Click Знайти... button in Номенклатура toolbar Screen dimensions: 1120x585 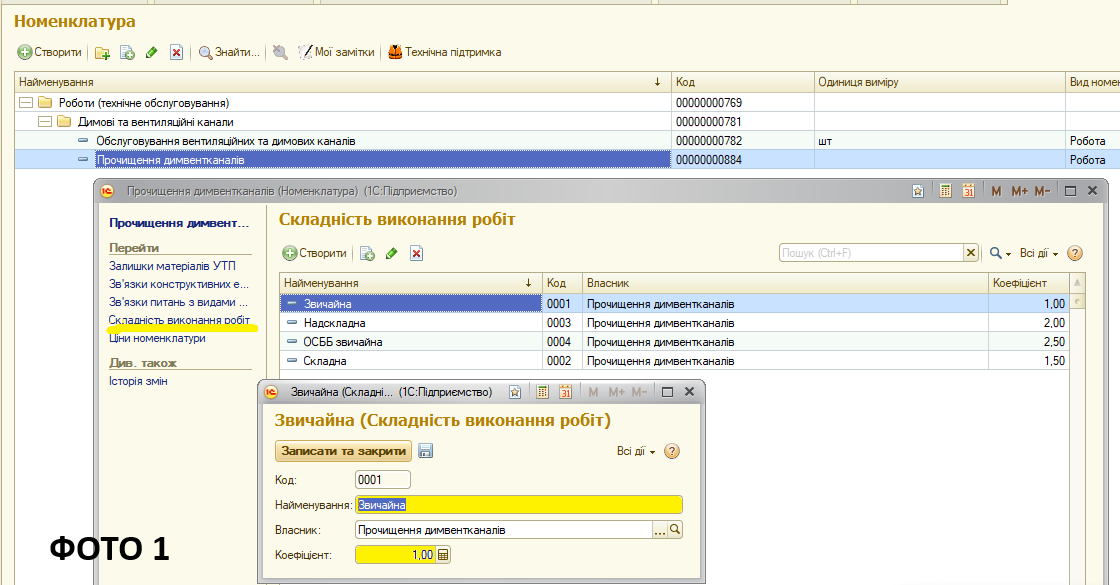pos(229,52)
